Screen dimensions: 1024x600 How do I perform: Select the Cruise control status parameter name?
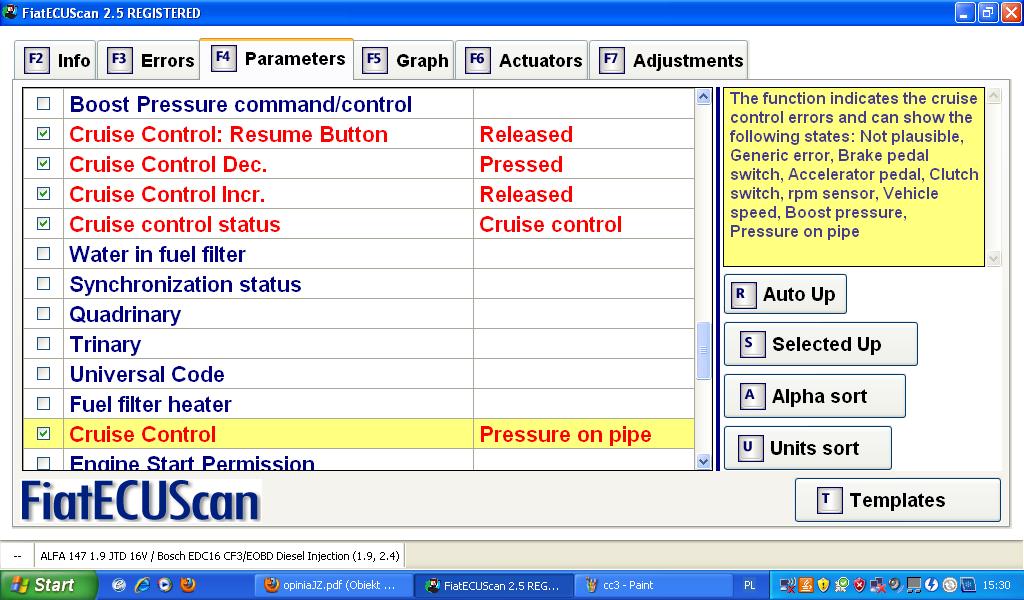pyautogui.click(x=174, y=224)
